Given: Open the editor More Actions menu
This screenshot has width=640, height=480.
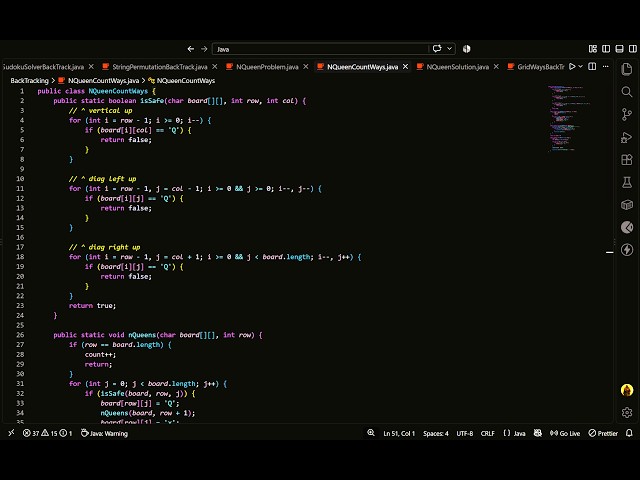Looking at the screenshot, I should 605,67.
